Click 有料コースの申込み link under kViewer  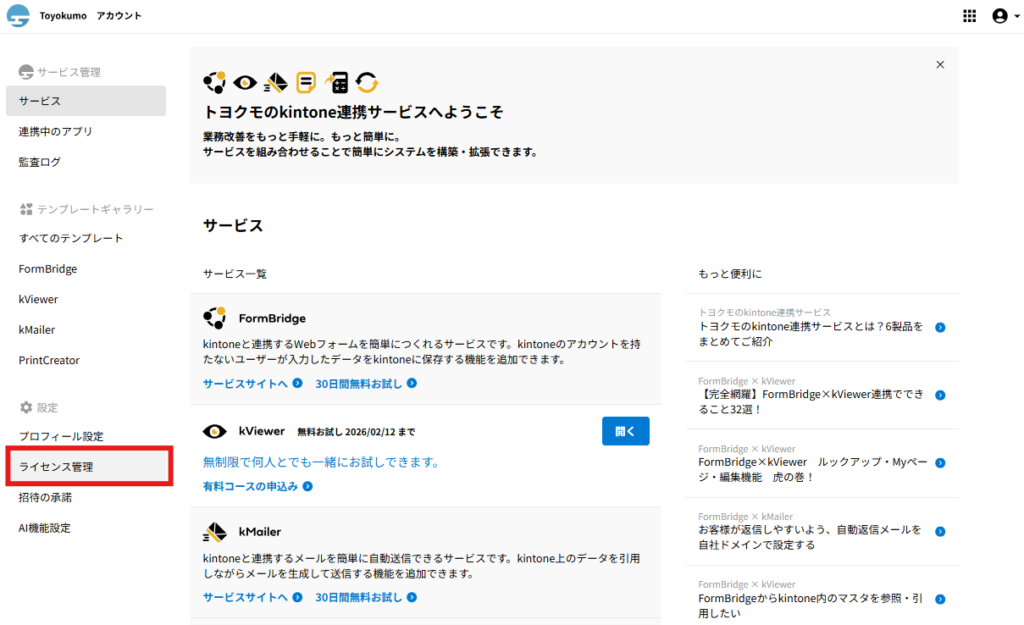[x=258, y=486]
